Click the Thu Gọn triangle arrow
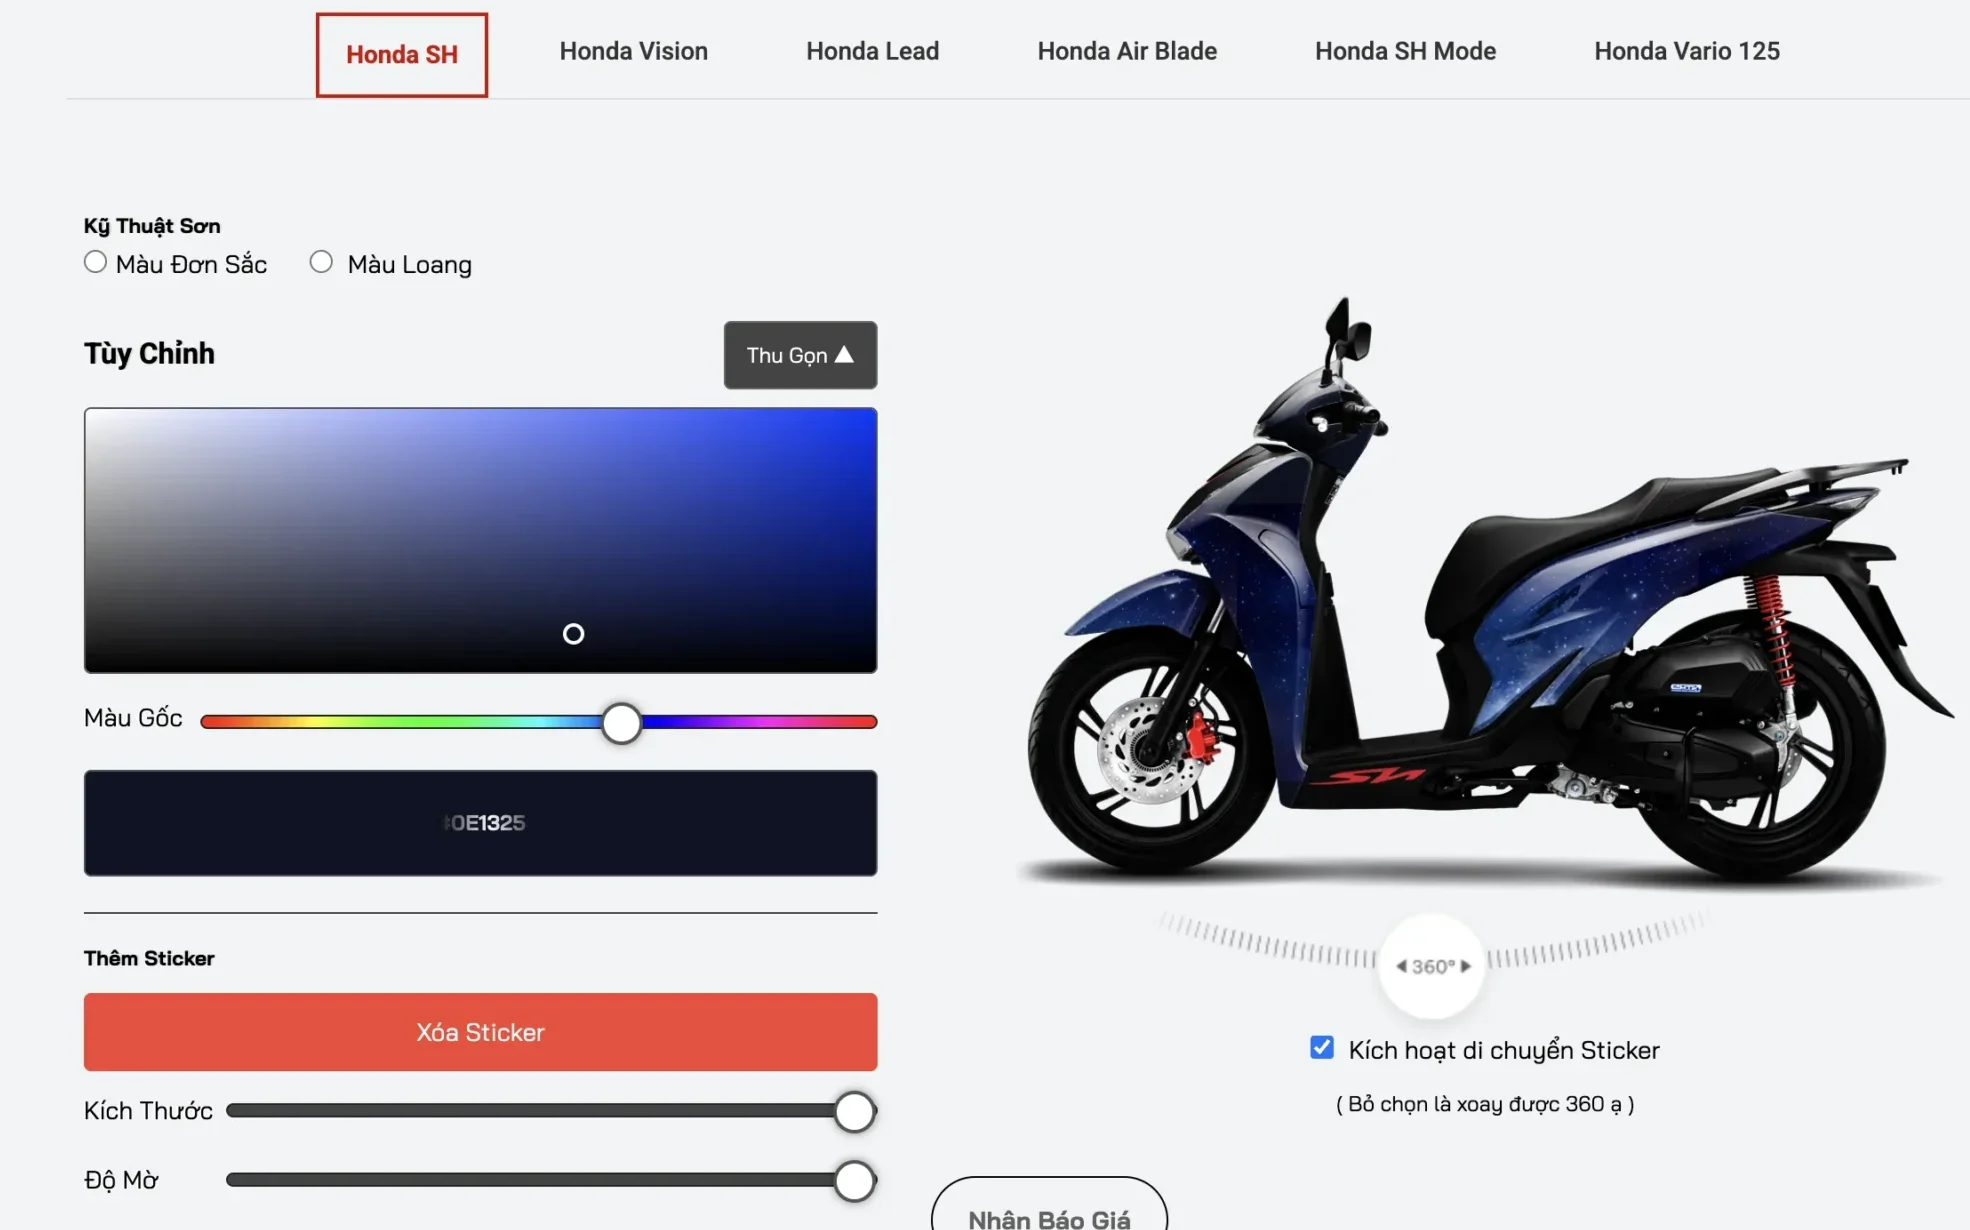 coord(844,355)
